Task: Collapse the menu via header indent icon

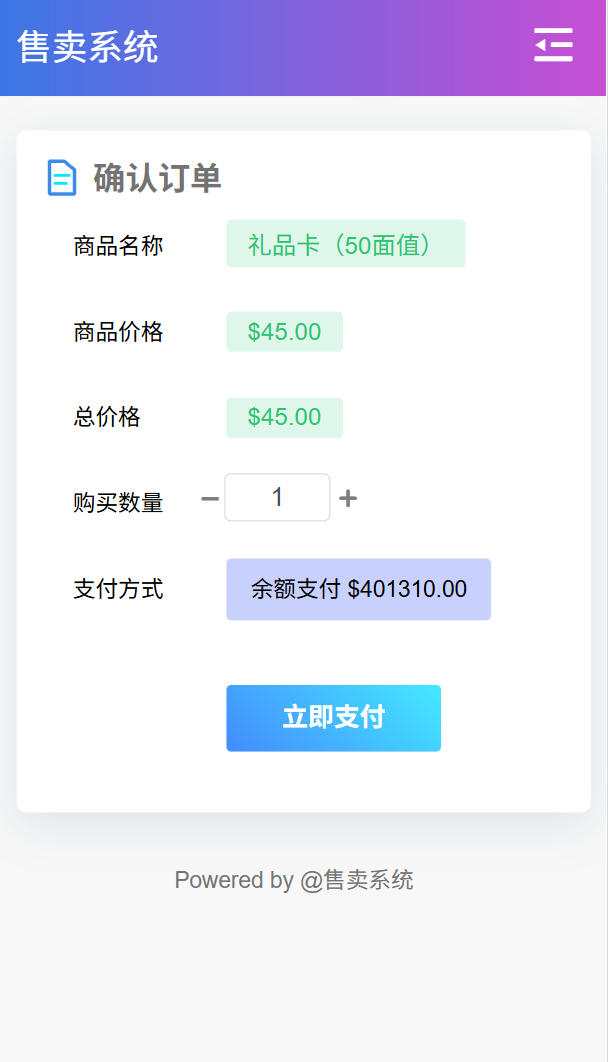Action: [553, 46]
